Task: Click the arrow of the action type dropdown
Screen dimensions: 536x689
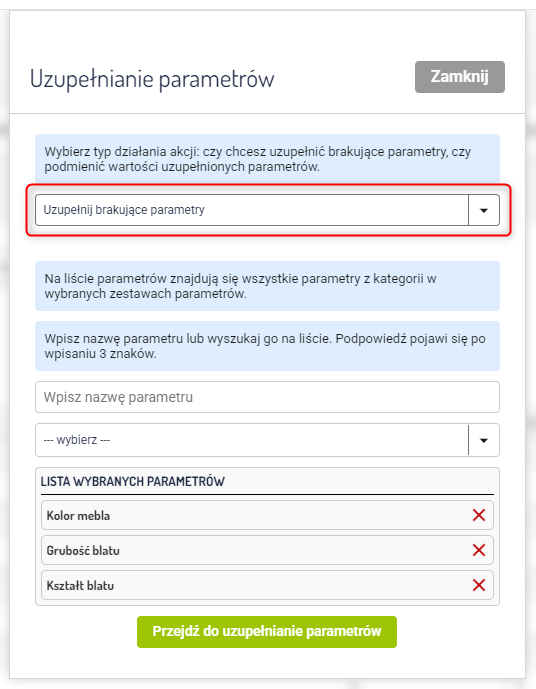Action: [484, 210]
